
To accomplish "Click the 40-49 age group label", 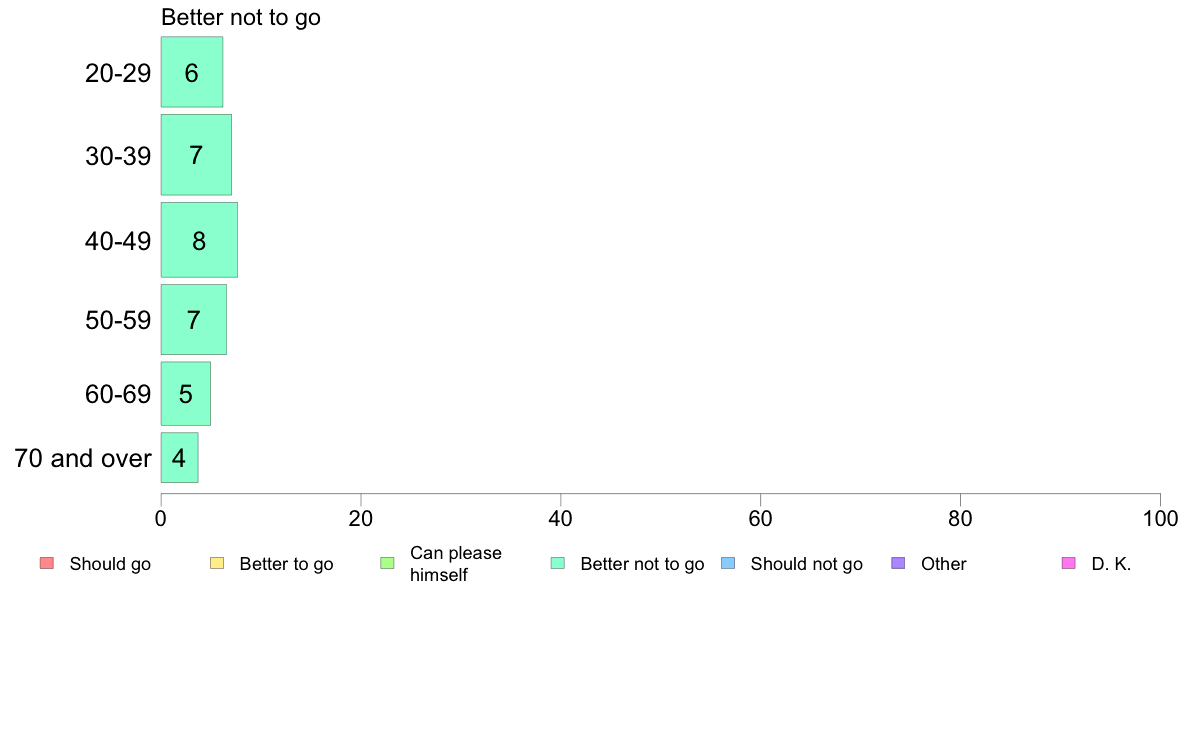I will pyautogui.click(x=118, y=241).
